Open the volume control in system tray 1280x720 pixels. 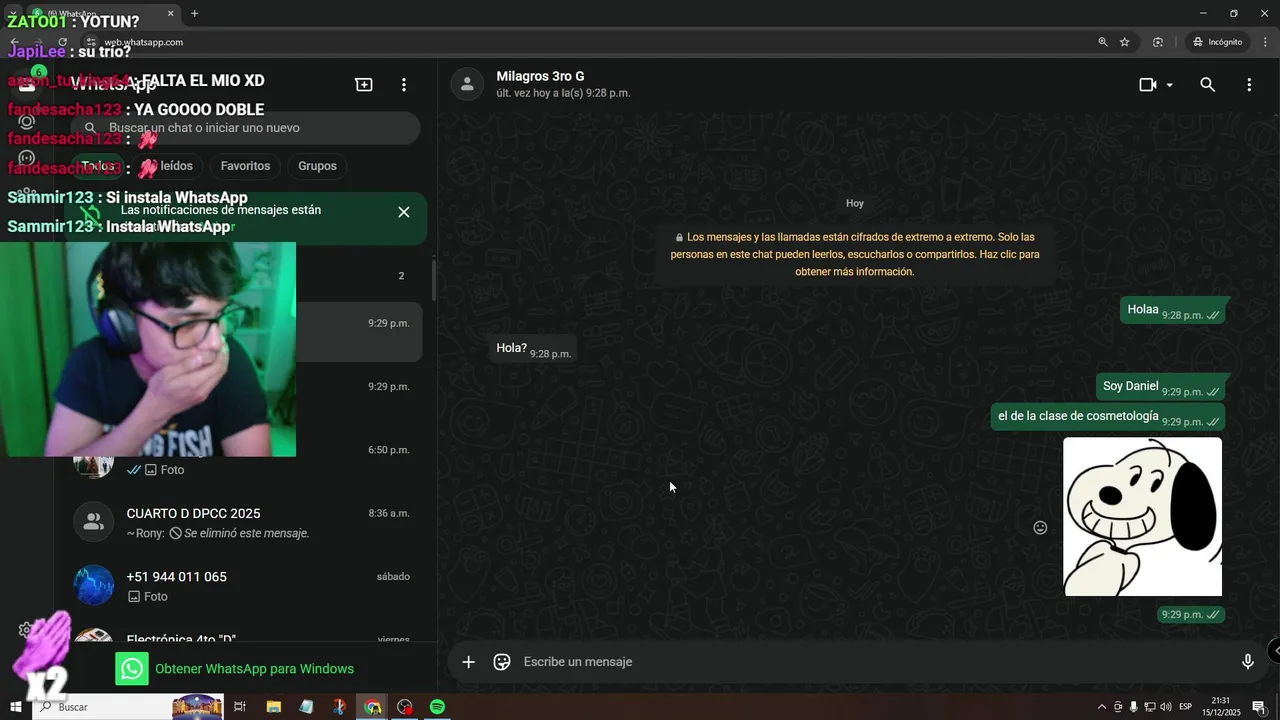tap(1165, 707)
